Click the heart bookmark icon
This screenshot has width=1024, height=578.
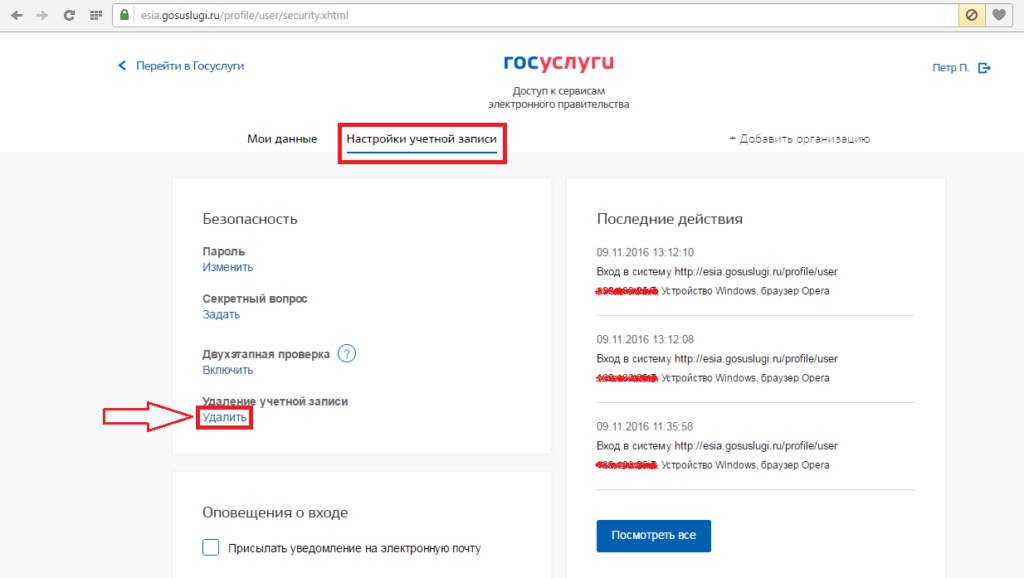(x=999, y=15)
